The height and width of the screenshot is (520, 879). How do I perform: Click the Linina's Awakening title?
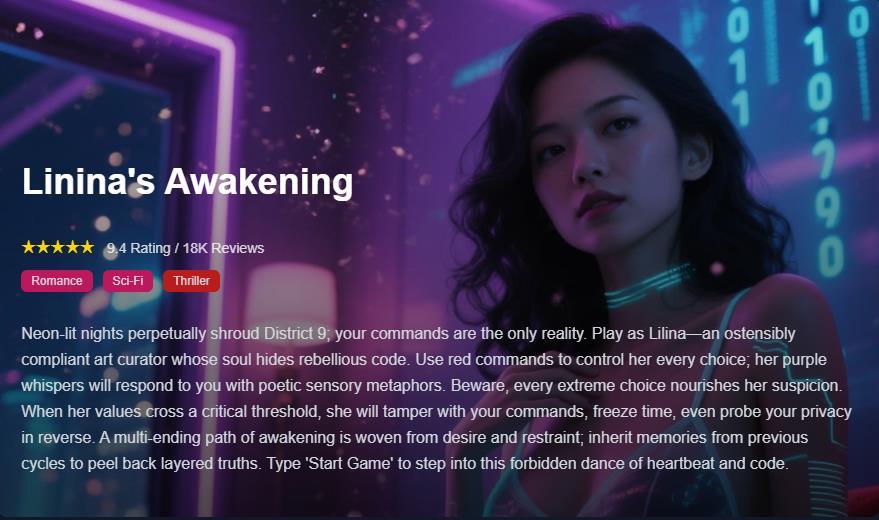187,182
